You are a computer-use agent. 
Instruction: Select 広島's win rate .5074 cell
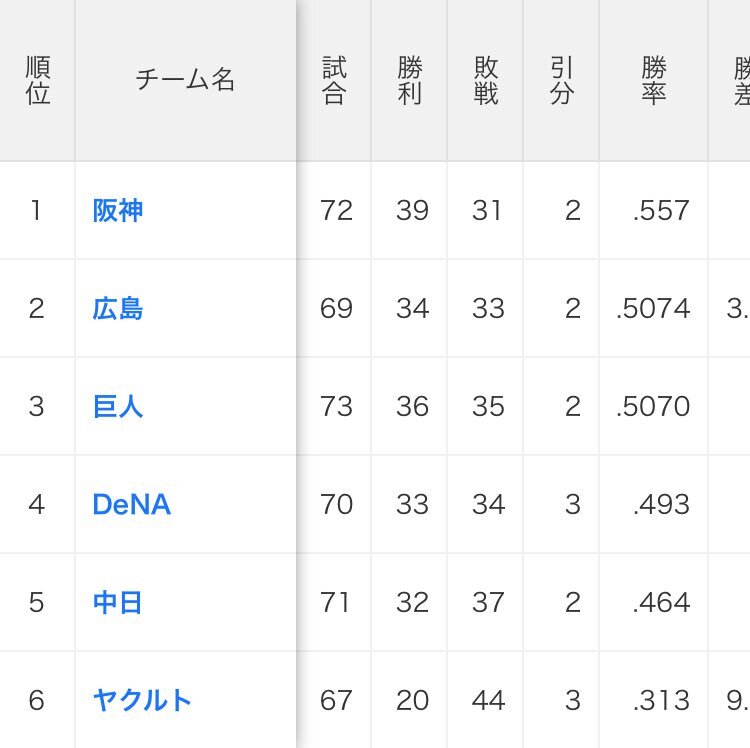[654, 308]
